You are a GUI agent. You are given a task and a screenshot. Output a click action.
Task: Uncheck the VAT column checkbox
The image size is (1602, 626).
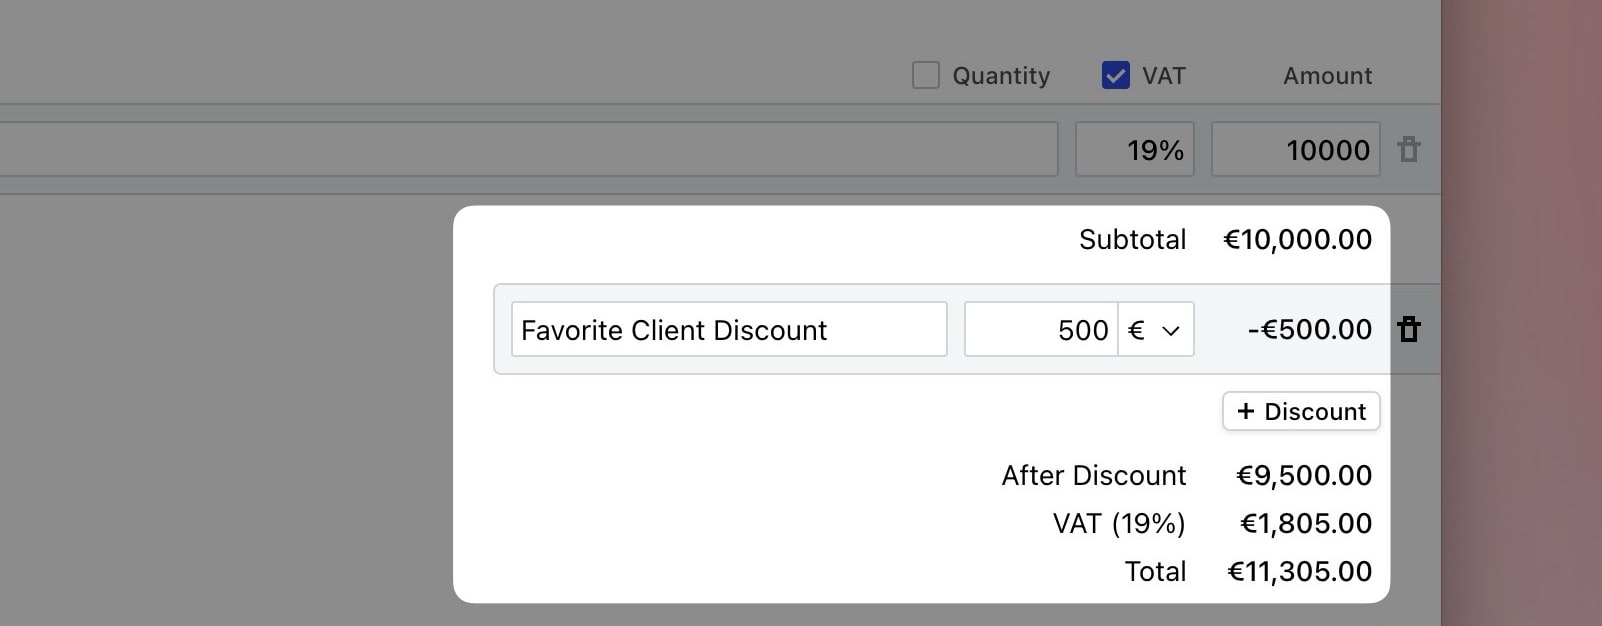point(1115,76)
